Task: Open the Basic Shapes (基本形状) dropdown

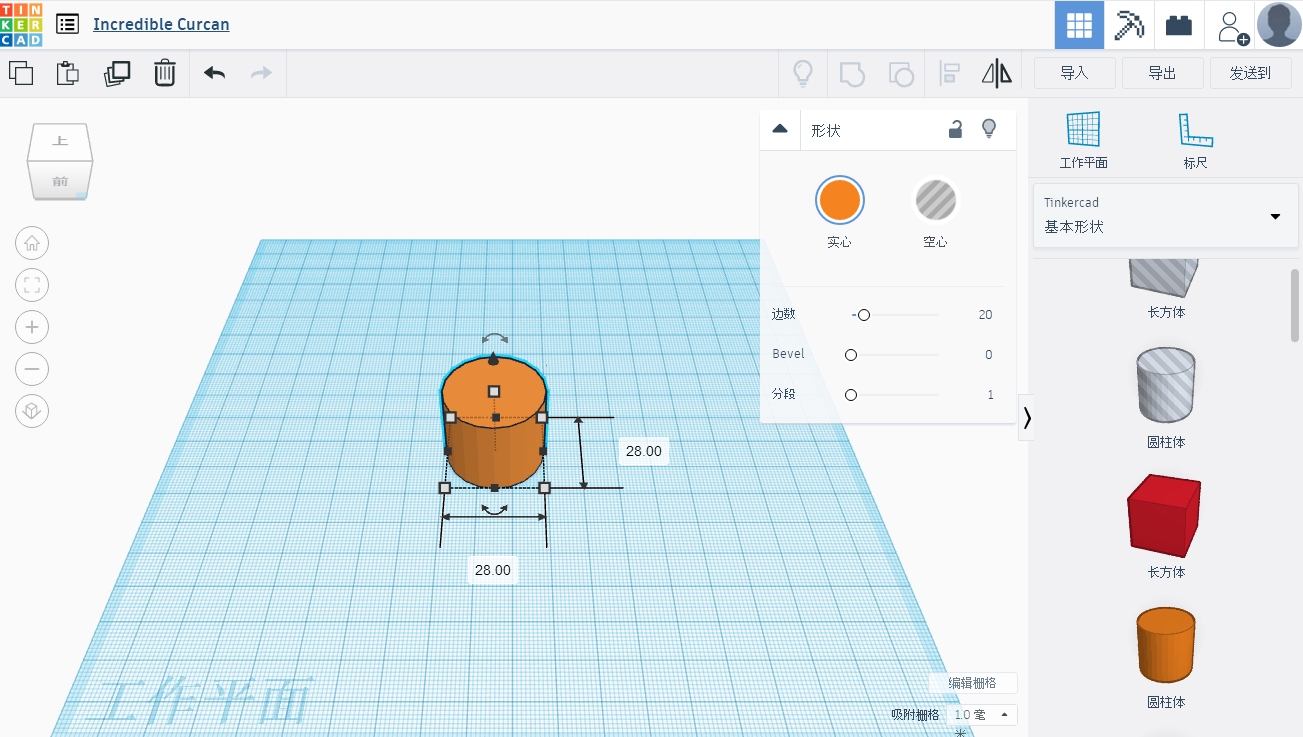Action: 1164,216
